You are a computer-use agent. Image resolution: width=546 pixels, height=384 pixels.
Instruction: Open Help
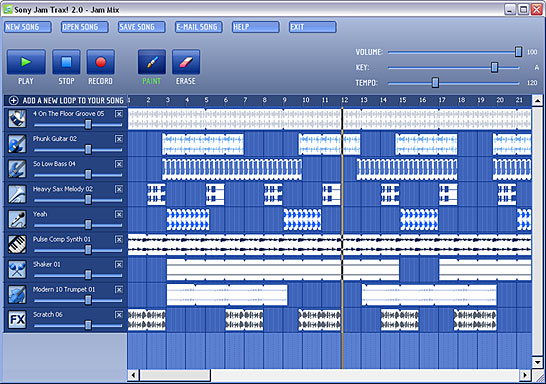(x=256, y=27)
